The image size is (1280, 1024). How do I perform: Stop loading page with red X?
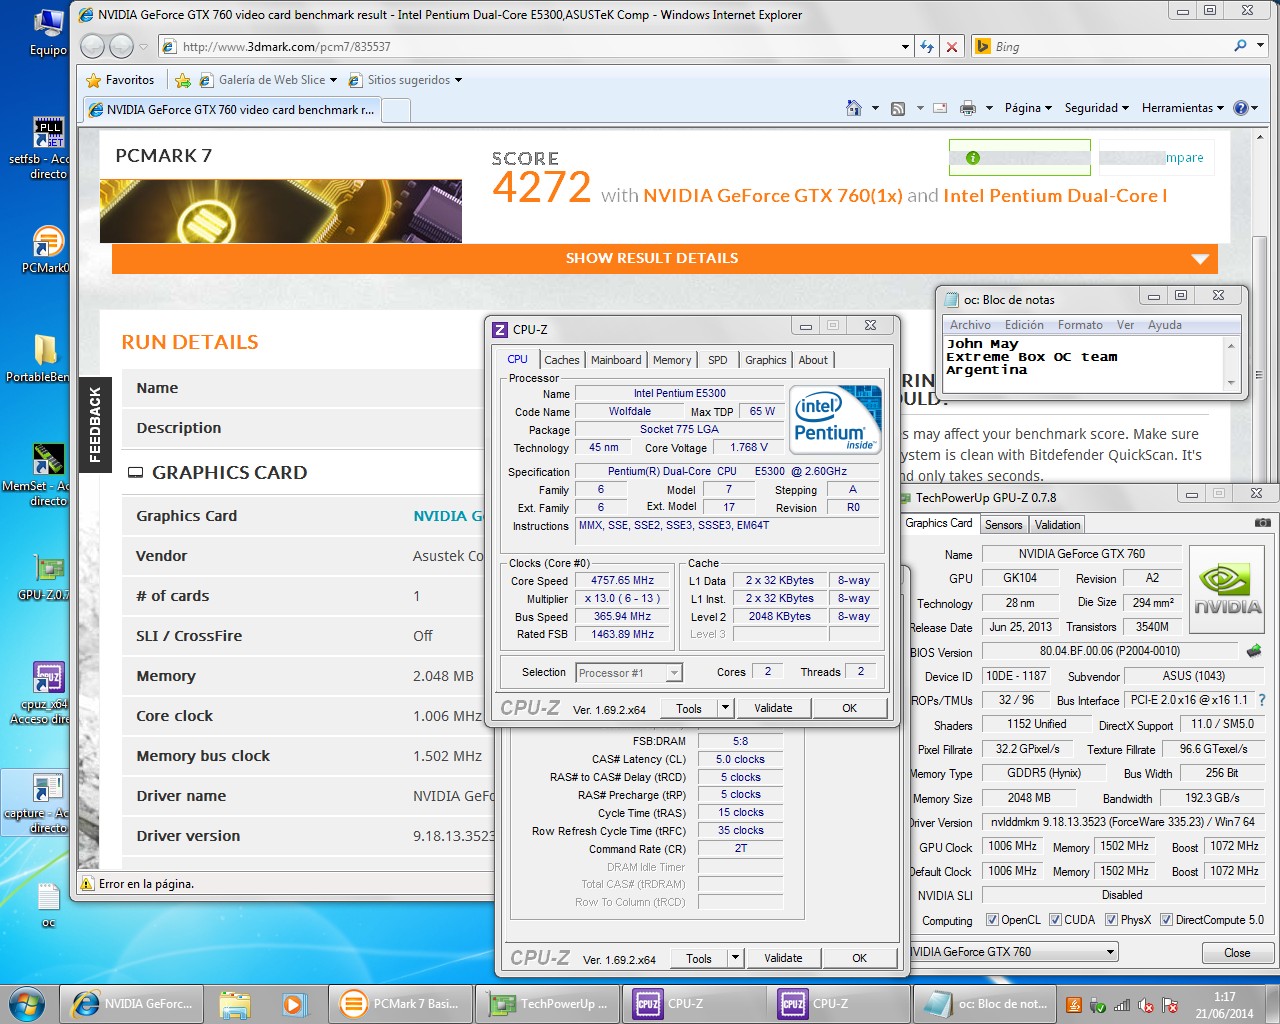952,46
